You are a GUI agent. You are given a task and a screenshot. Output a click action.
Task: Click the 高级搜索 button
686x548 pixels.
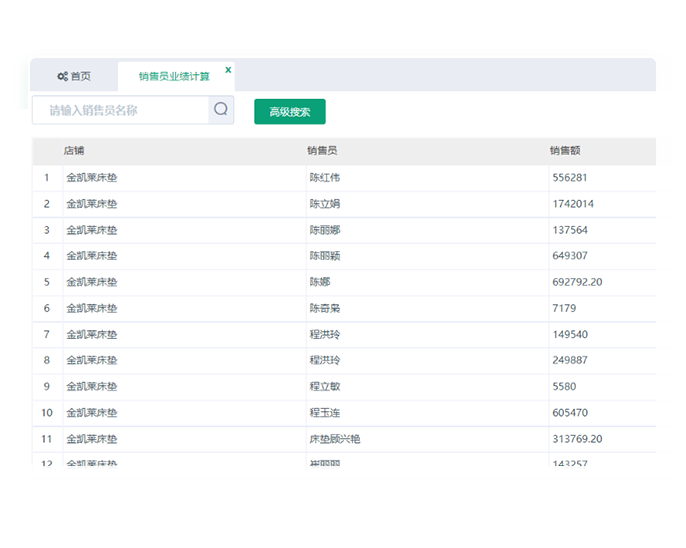click(x=290, y=112)
